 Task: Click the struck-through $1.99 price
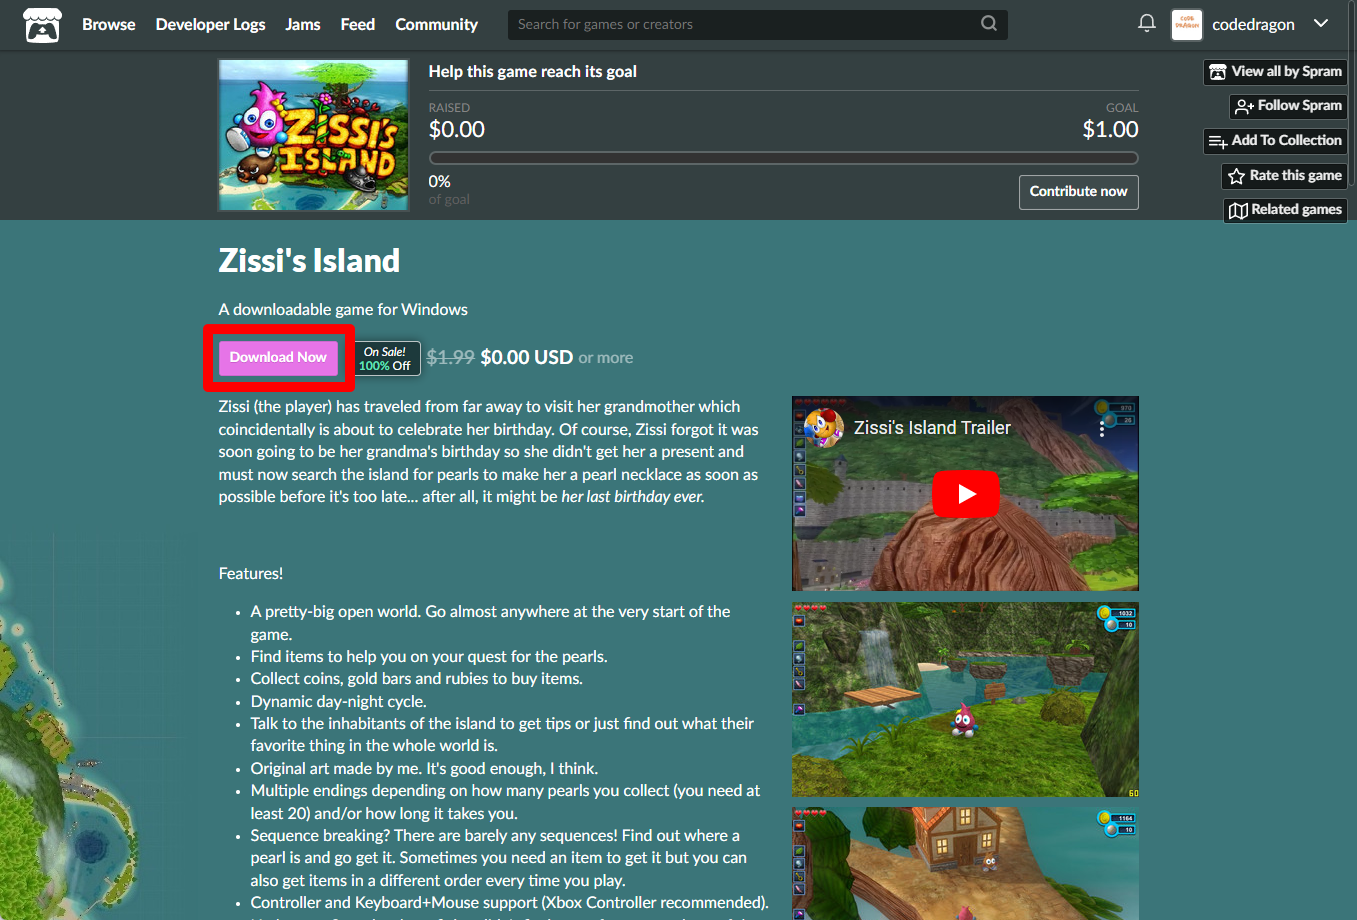[x=450, y=357]
